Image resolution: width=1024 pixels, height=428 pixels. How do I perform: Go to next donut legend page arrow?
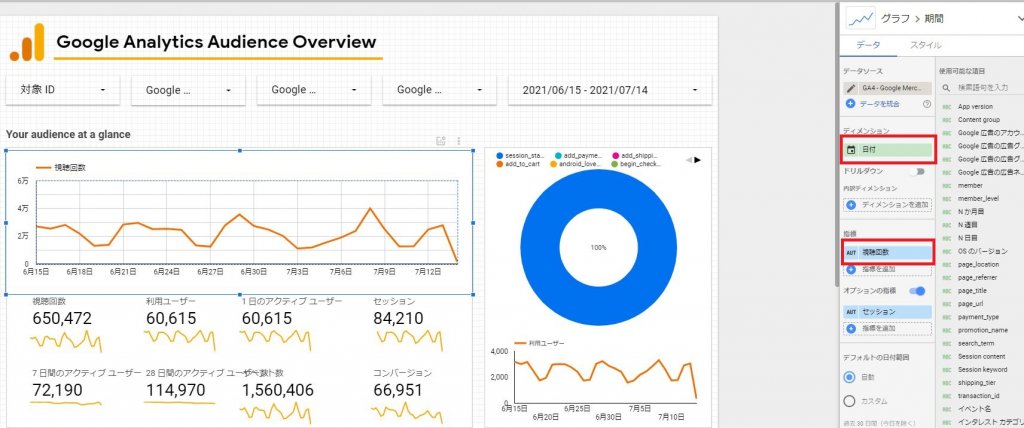[697, 160]
